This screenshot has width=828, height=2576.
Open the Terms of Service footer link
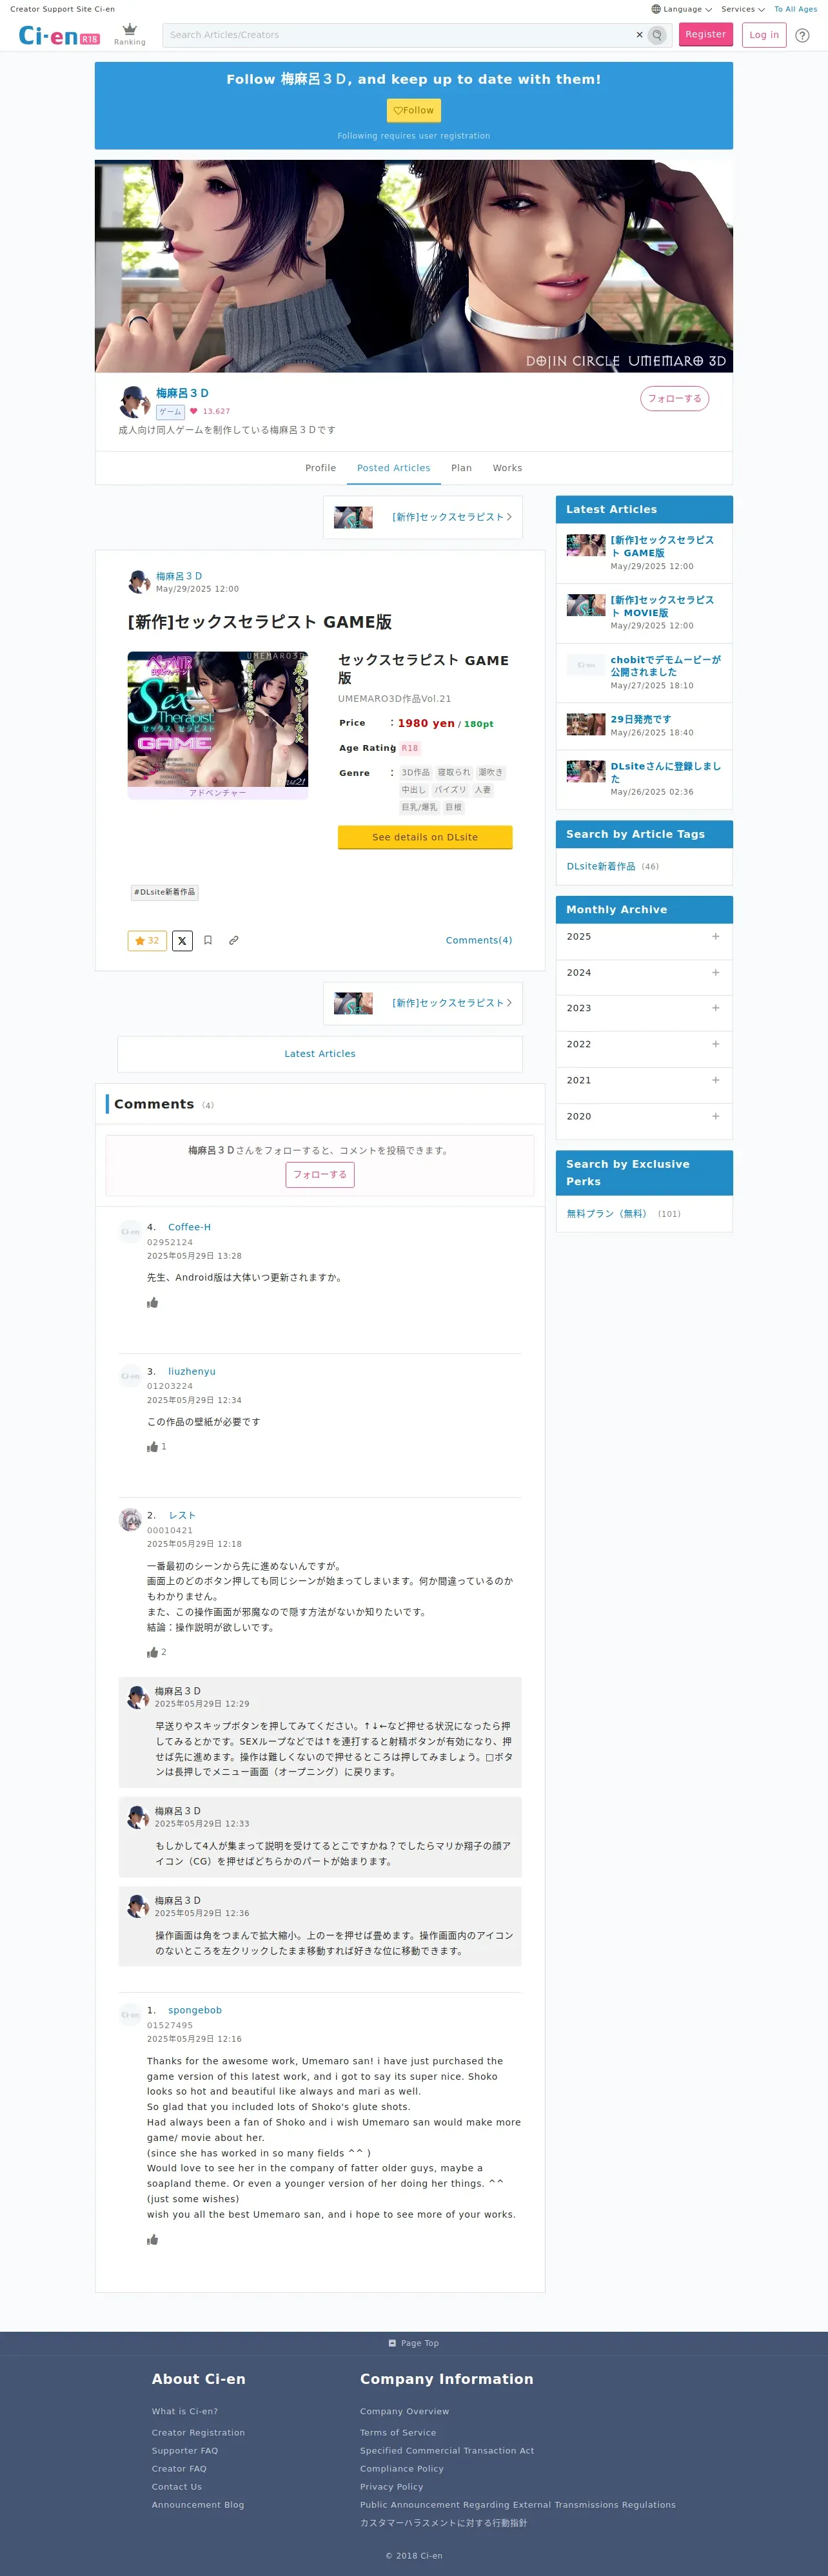click(398, 2433)
